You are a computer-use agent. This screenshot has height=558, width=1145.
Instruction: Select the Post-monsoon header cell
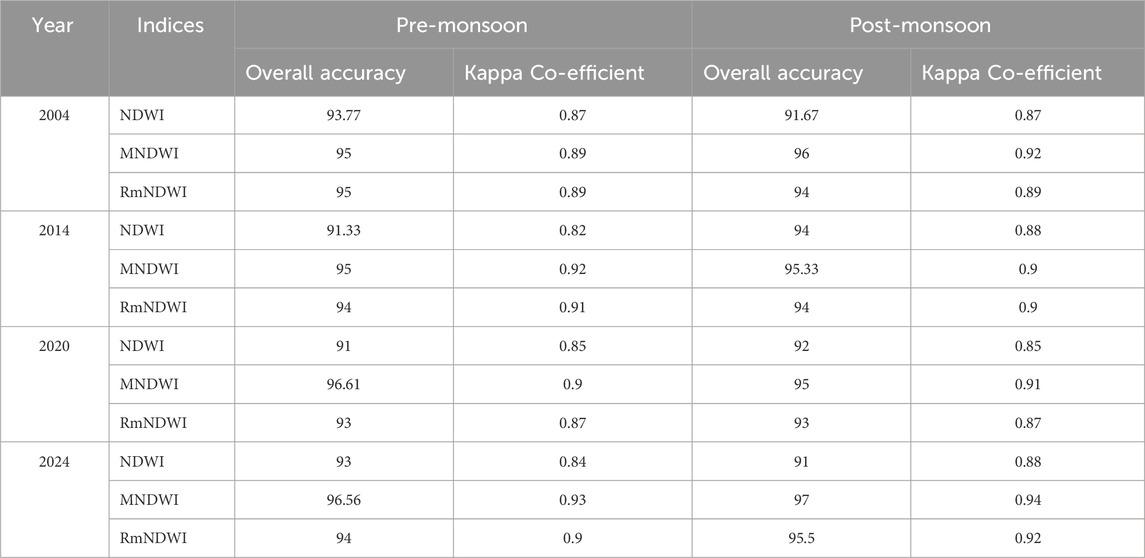(920, 26)
